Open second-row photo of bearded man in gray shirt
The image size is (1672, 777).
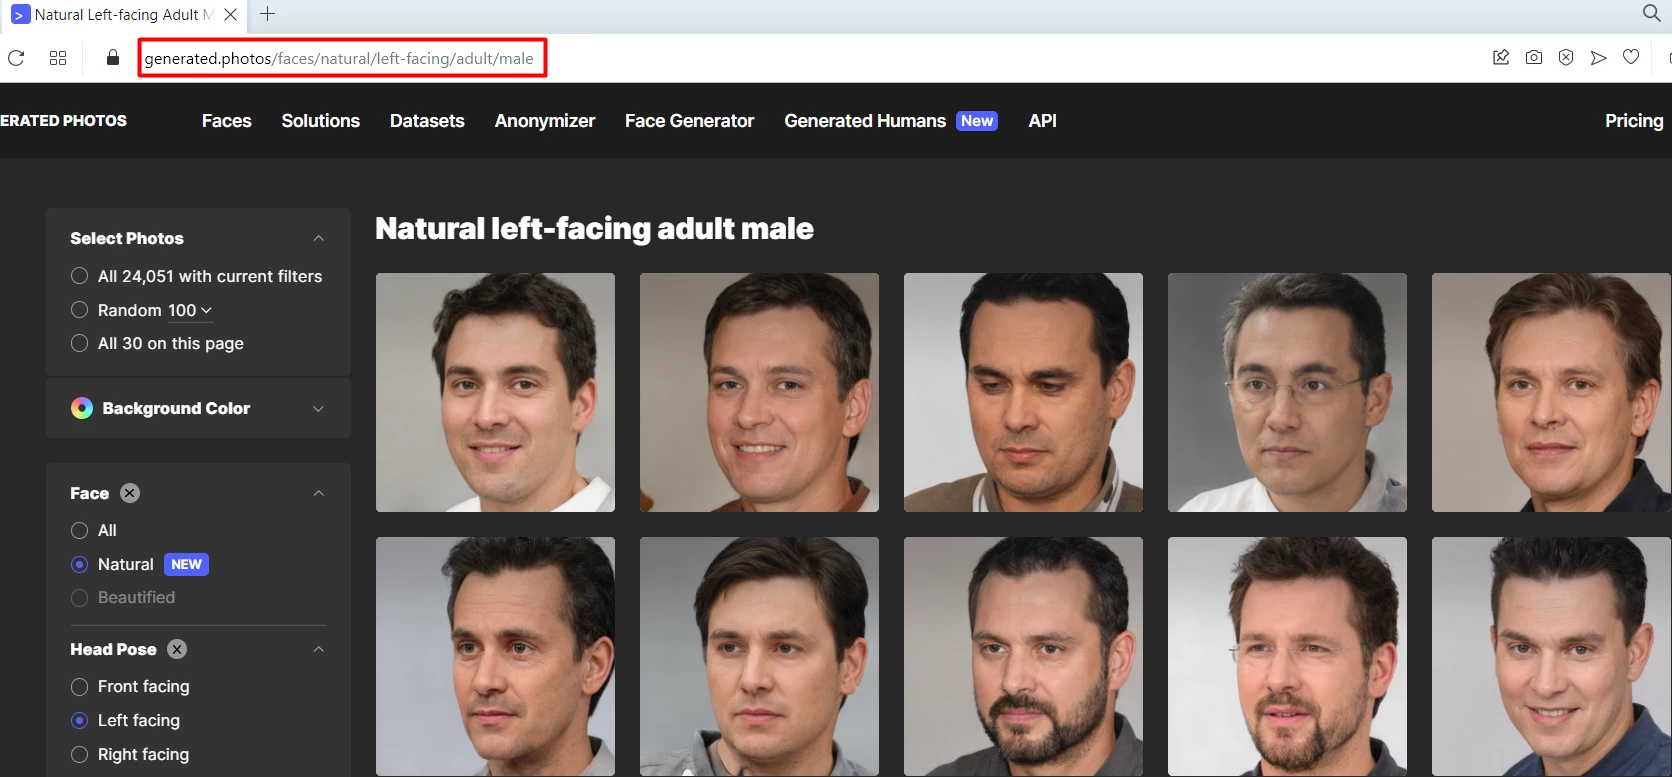click(1023, 656)
